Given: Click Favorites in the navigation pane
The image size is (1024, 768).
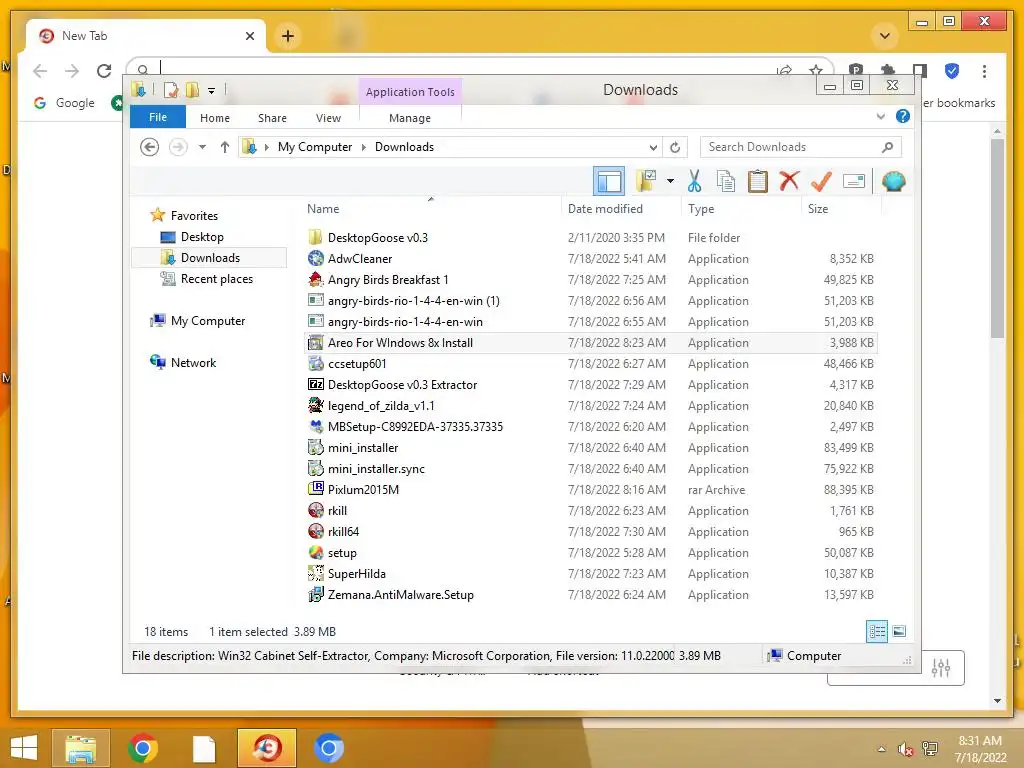Looking at the screenshot, I should click(x=194, y=216).
